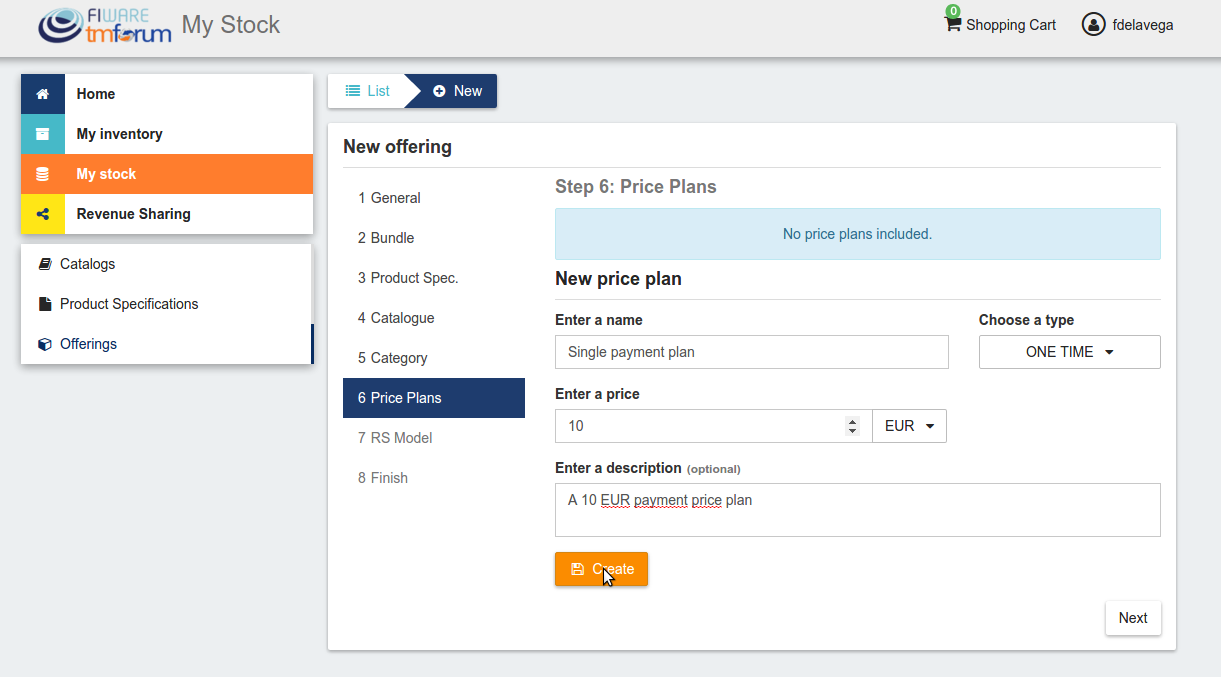Click the My stock database icon
This screenshot has height=677, width=1221.
tap(42, 174)
